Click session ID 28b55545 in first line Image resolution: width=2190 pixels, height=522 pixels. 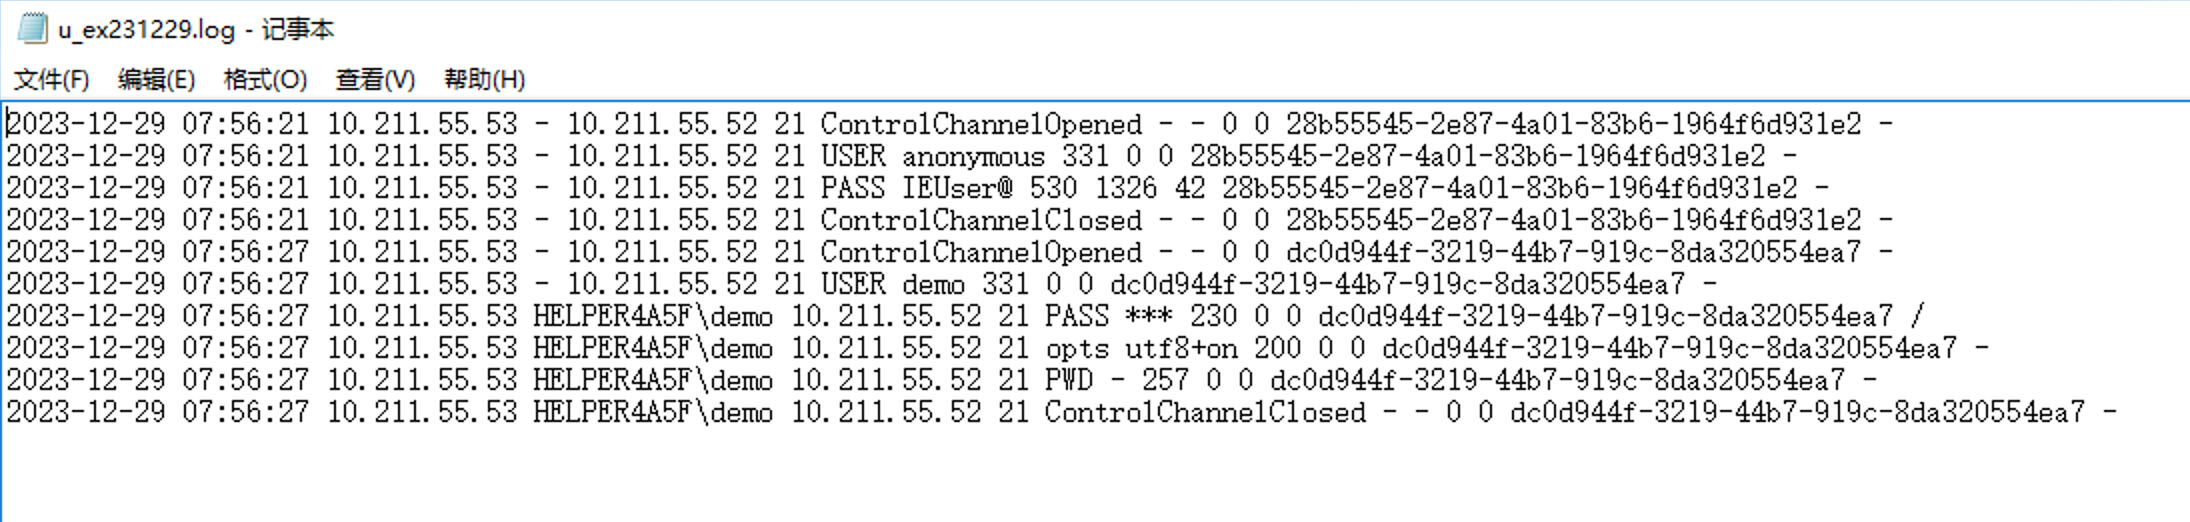click(1573, 124)
